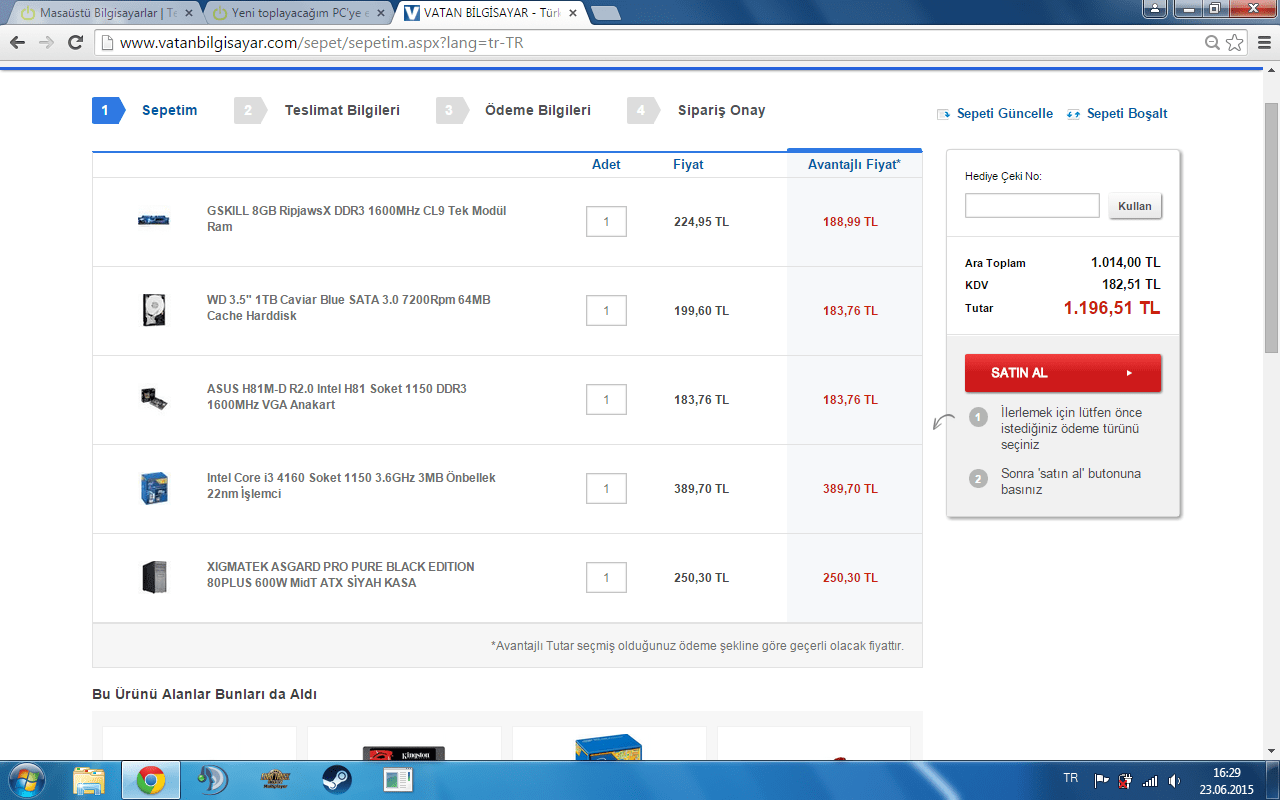Click Sepeti Boşalt link
The height and width of the screenshot is (800, 1280).
[x=1127, y=114]
